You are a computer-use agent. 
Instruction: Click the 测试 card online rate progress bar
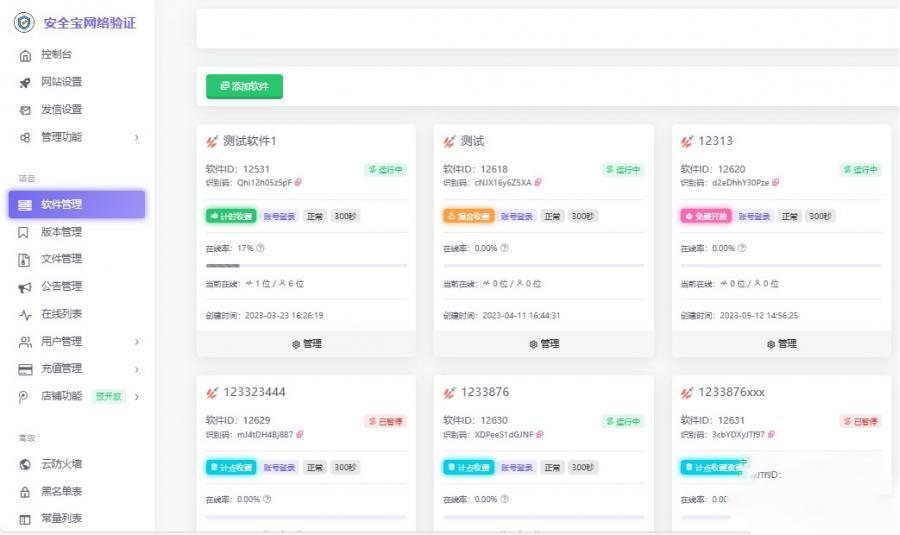tap(544, 266)
